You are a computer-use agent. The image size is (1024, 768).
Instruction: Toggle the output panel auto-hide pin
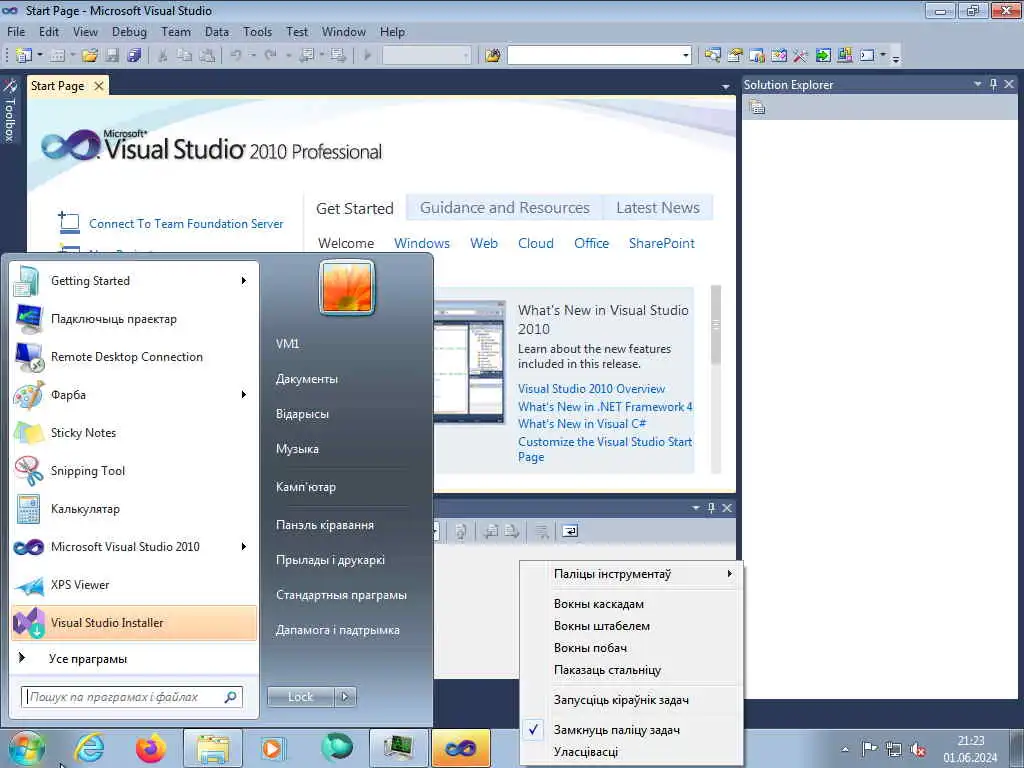point(712,508)
